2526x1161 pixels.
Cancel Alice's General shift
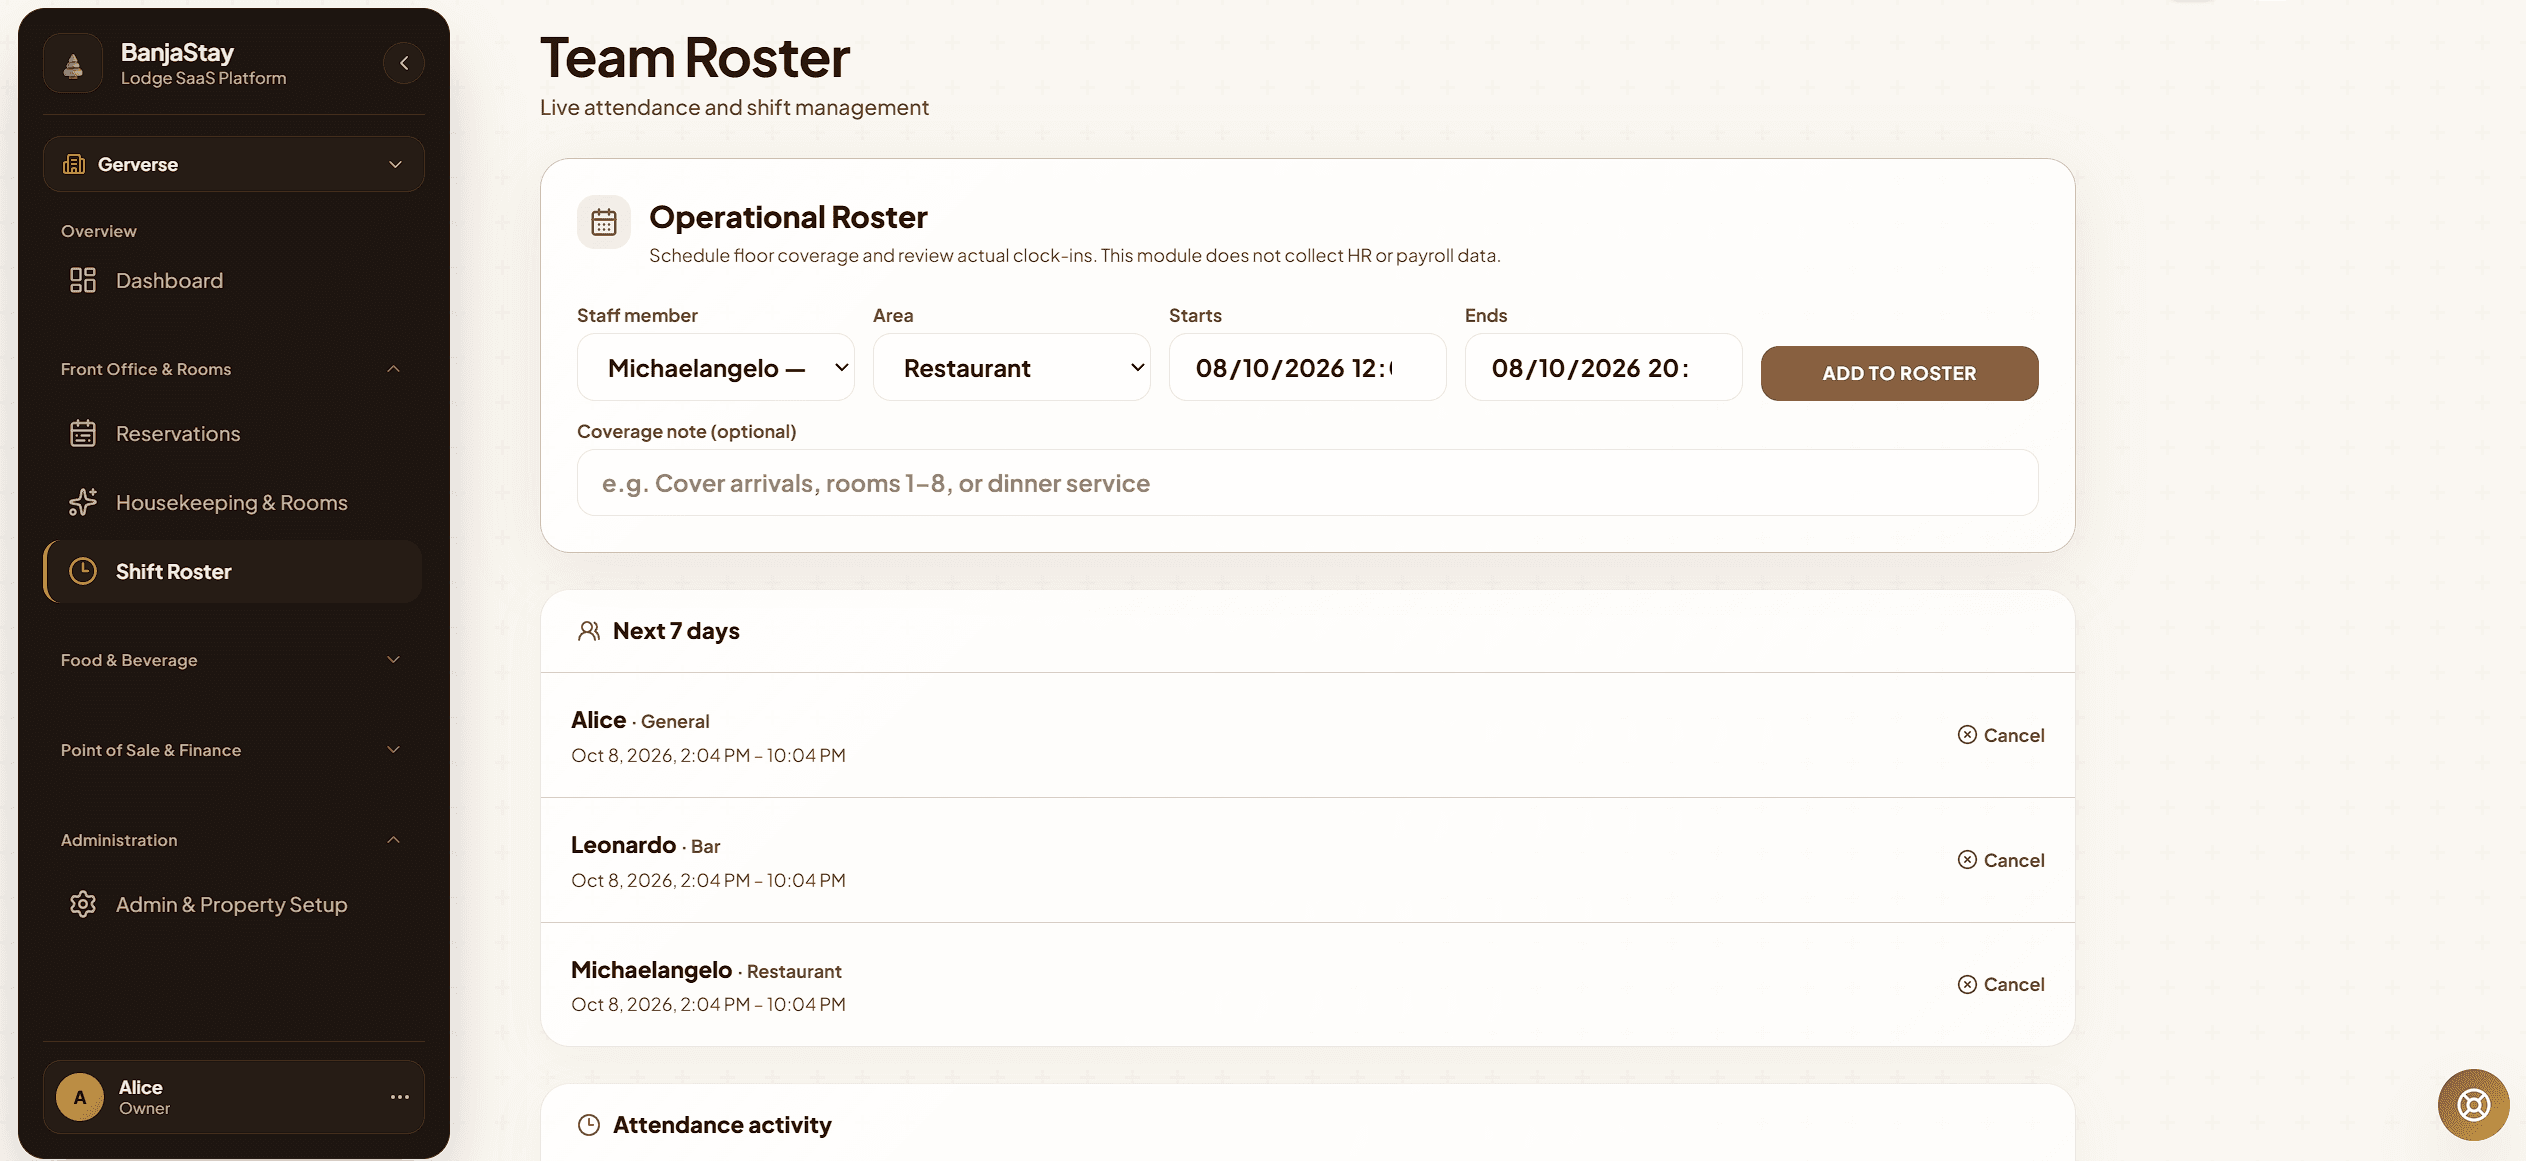point(2001,735)
